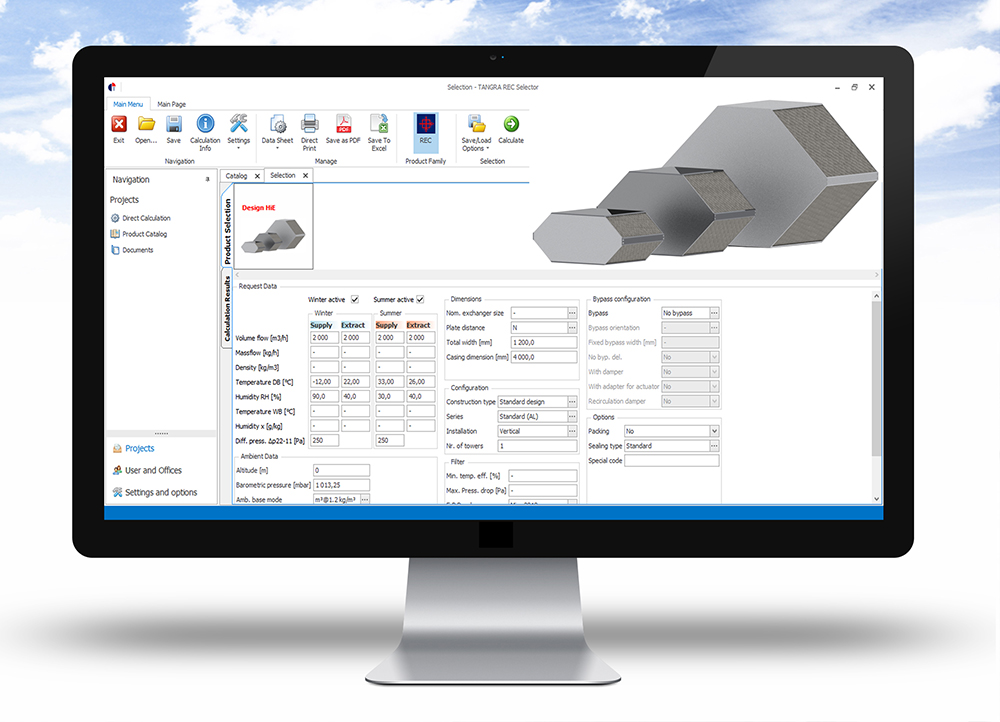This screenshot has width=1000, height=722.
Task: Expand the Packing dropdown
Action: pyautogui.click(x=714, y=431)
